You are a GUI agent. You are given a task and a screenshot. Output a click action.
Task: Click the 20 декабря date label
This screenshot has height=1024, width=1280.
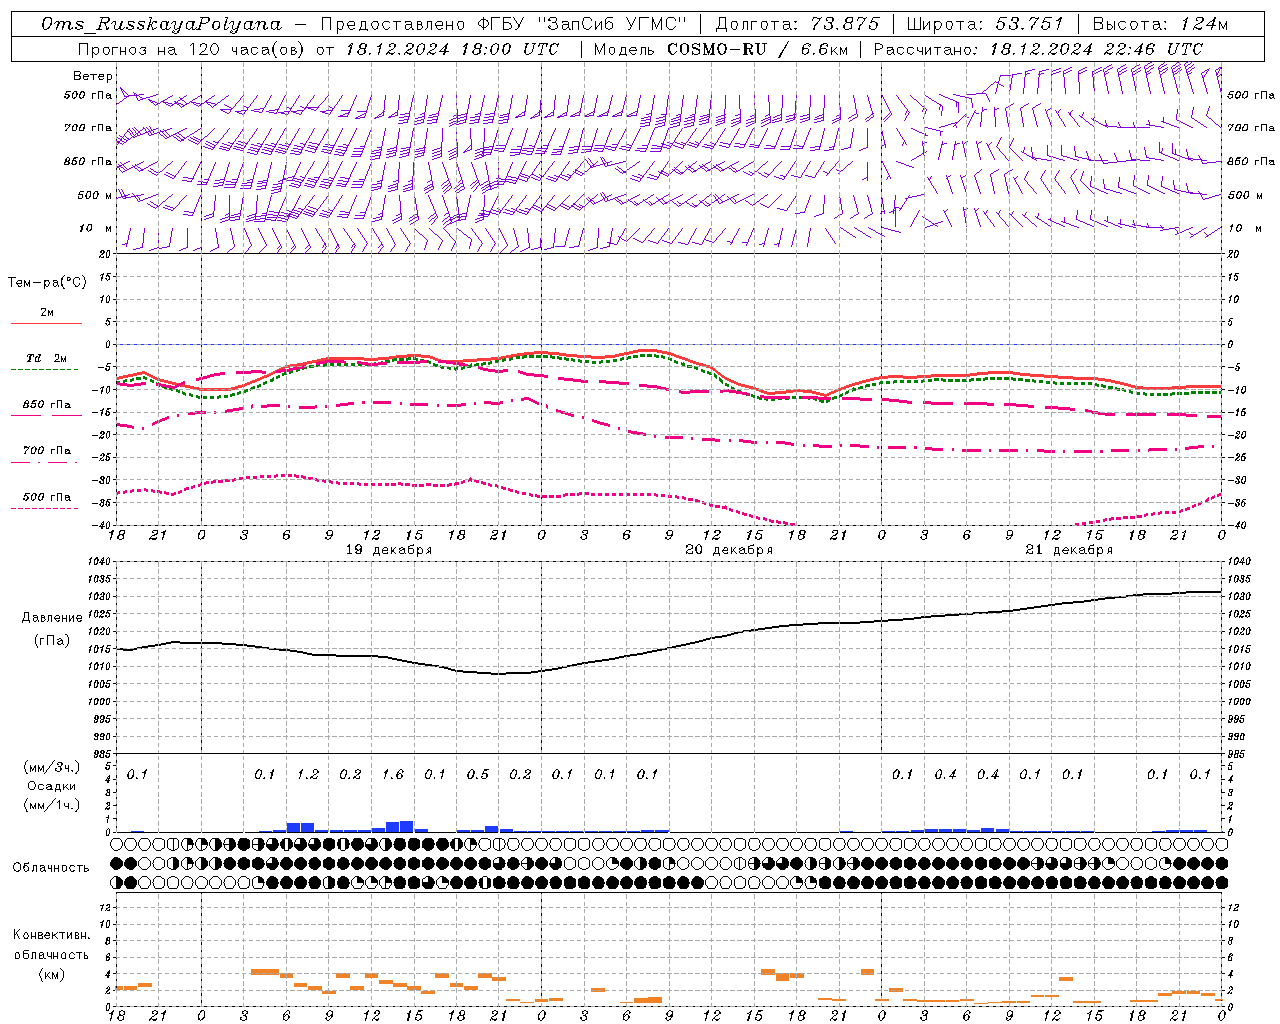point(729,550)
